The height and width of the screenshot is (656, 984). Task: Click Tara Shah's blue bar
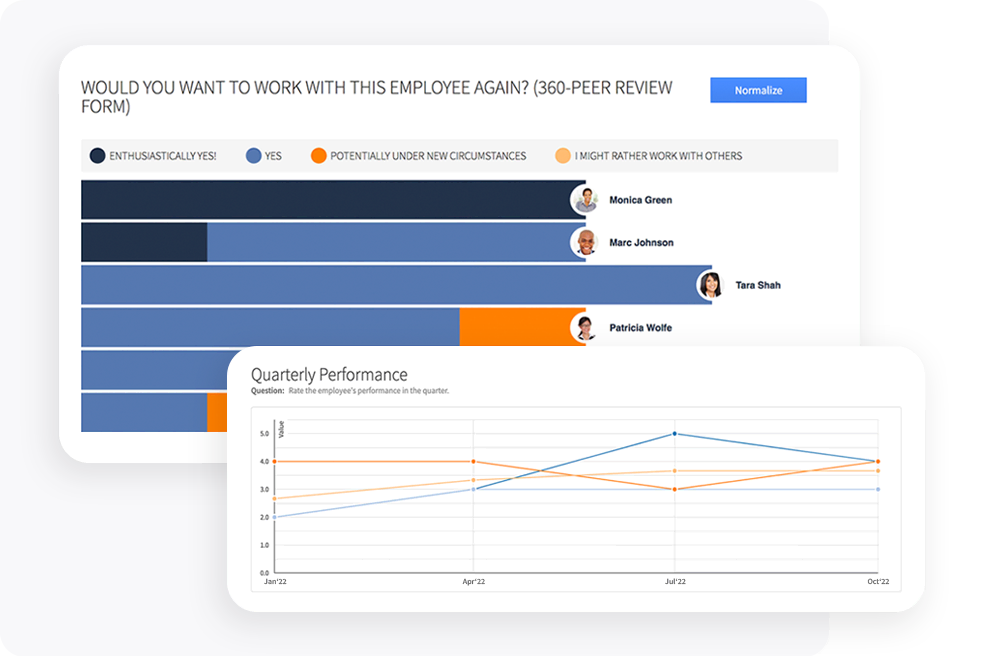[388, 285]
